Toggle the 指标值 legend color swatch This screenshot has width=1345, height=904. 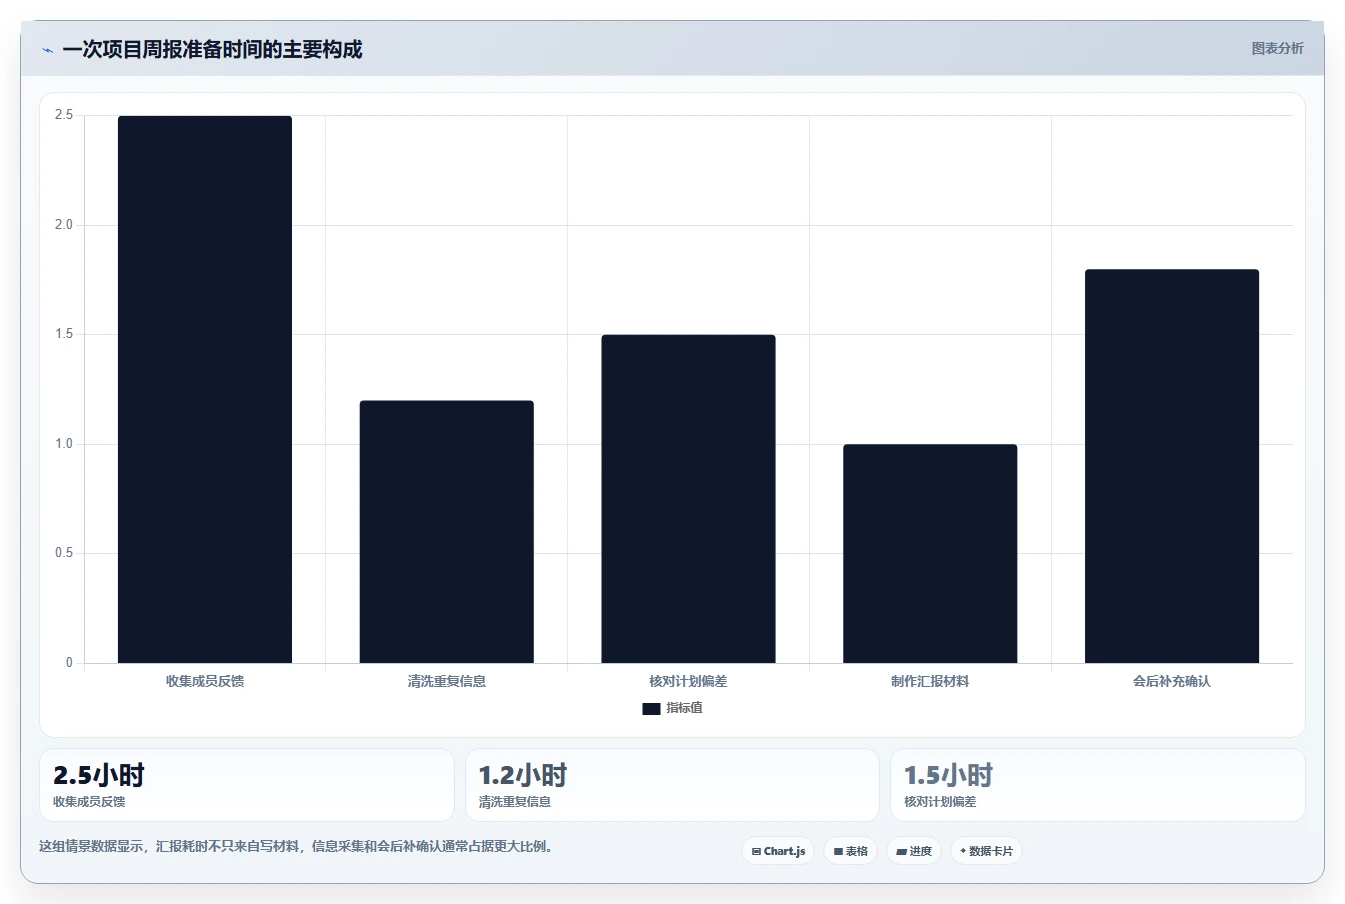point(651,708)
